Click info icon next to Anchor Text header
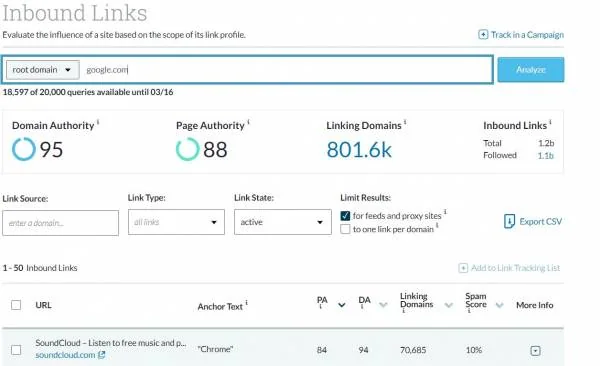 point(246,302)
